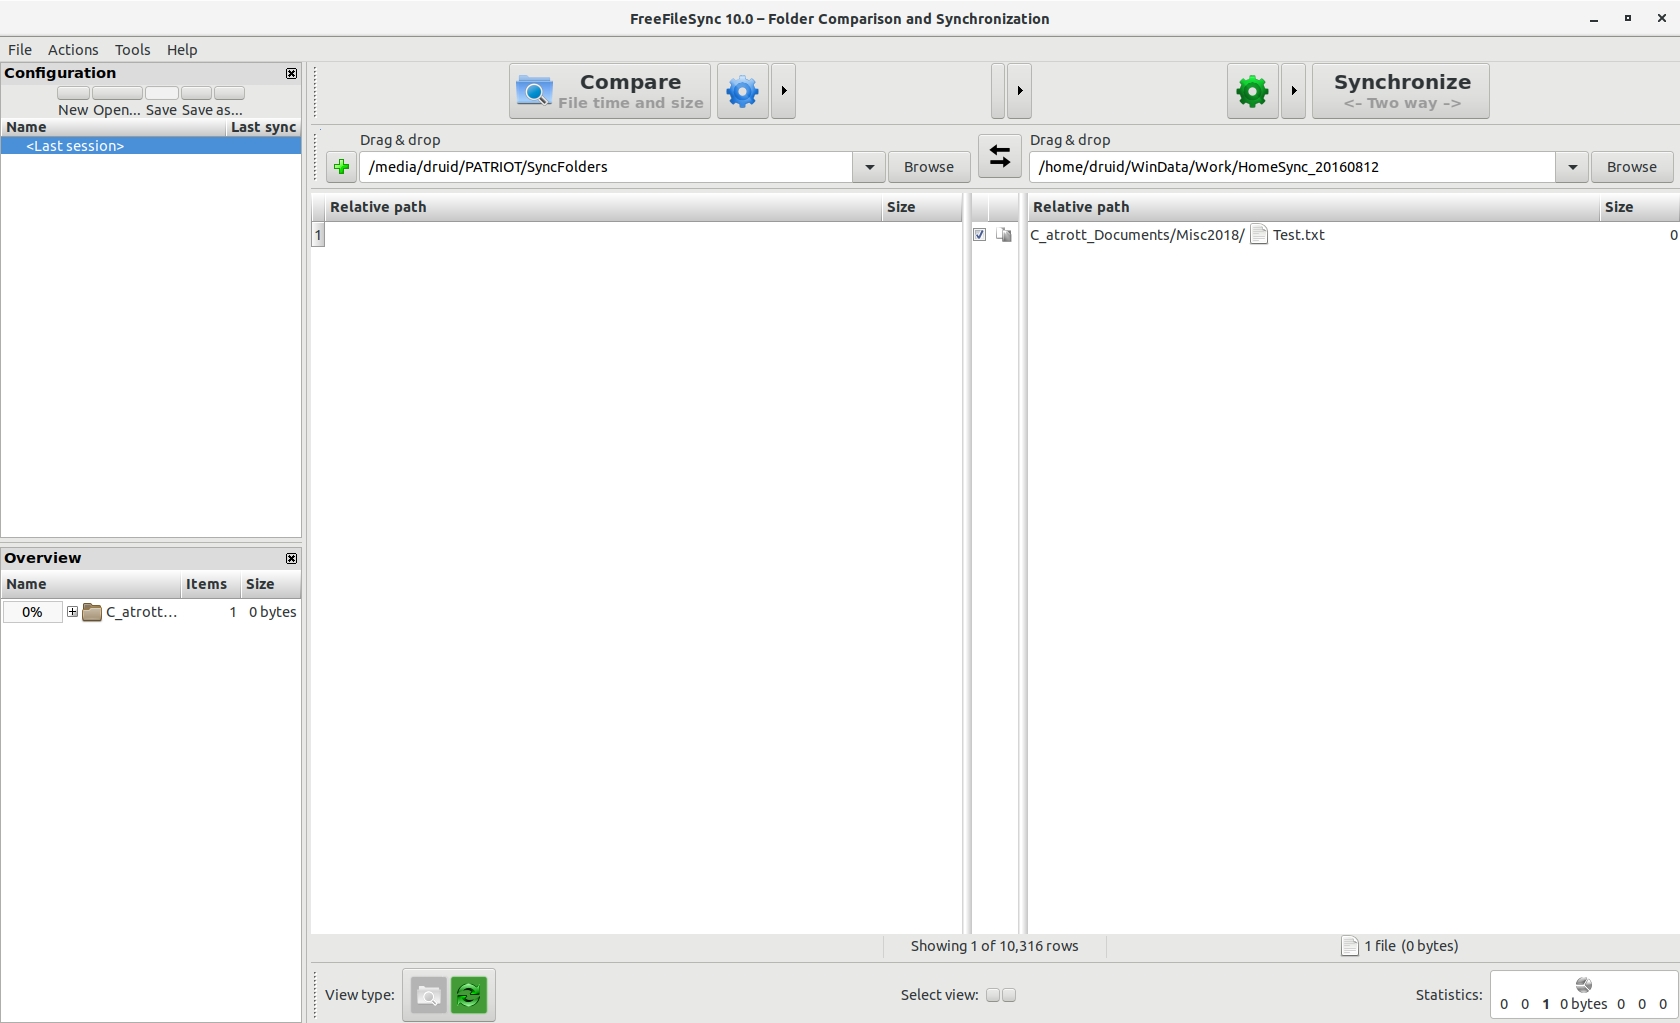Viewport: 1680px width, 1023px height.
Task: Click row number 1 in left grid
Action: pyautogui.click(x=318, y=235)
